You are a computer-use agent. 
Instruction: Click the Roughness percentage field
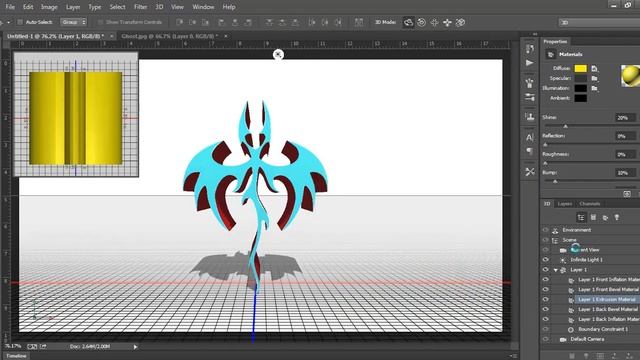coord(625,154)
